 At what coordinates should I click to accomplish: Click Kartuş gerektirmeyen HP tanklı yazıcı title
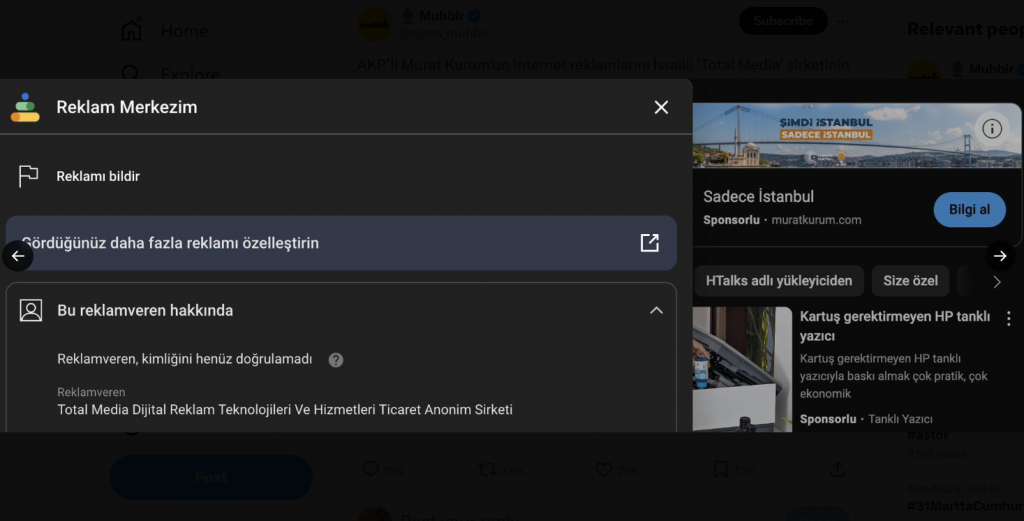pos(895,326)
